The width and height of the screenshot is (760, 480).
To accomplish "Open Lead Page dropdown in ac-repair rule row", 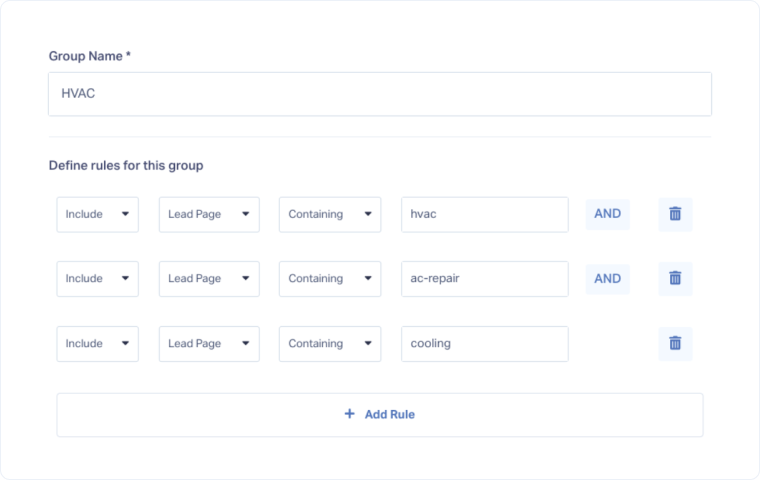I will (209, 279).
